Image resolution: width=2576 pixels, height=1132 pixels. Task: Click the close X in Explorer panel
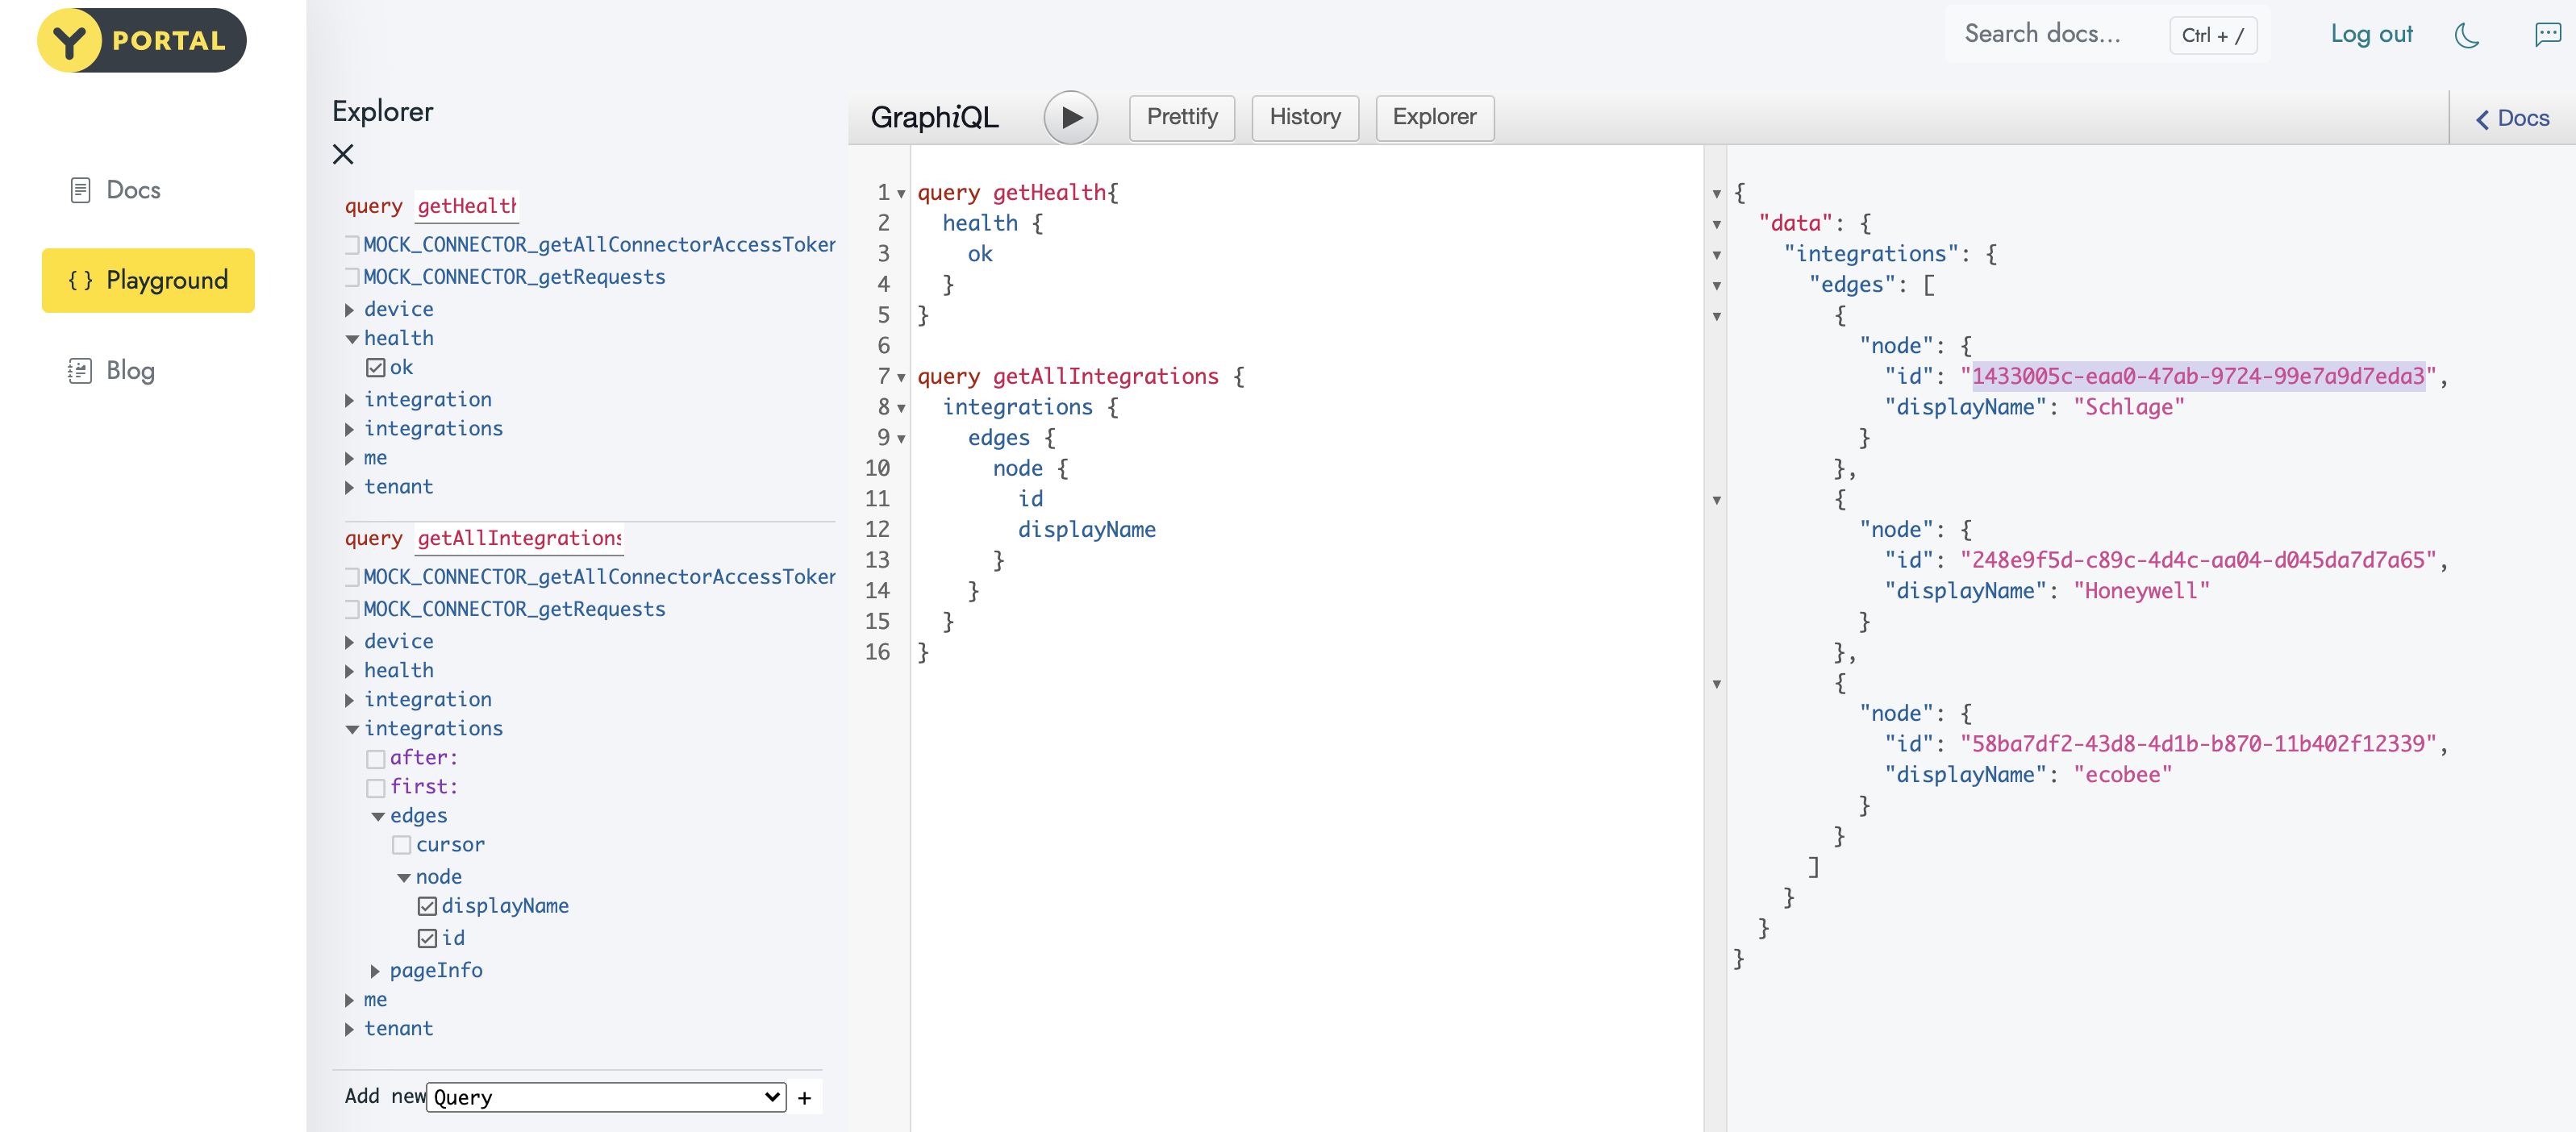(344, 155)
